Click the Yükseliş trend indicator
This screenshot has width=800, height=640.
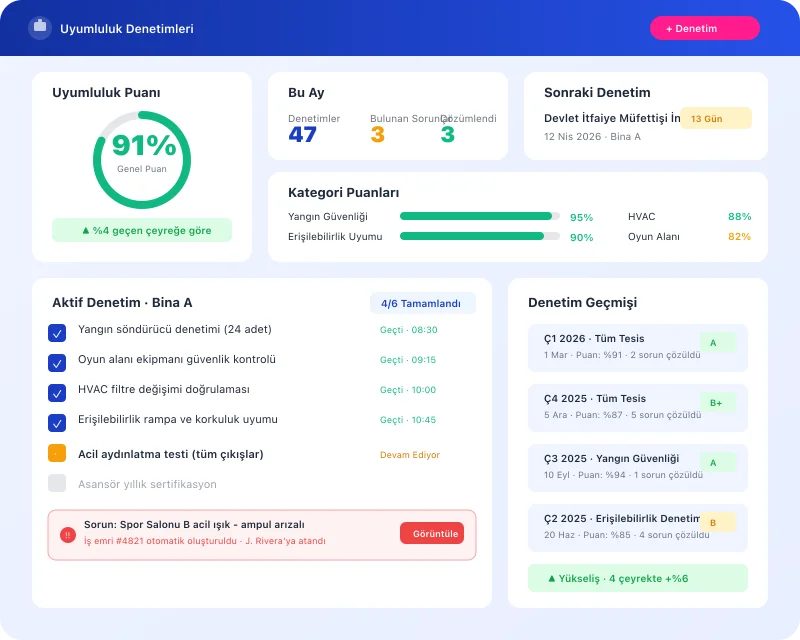(x=637, y=578)
